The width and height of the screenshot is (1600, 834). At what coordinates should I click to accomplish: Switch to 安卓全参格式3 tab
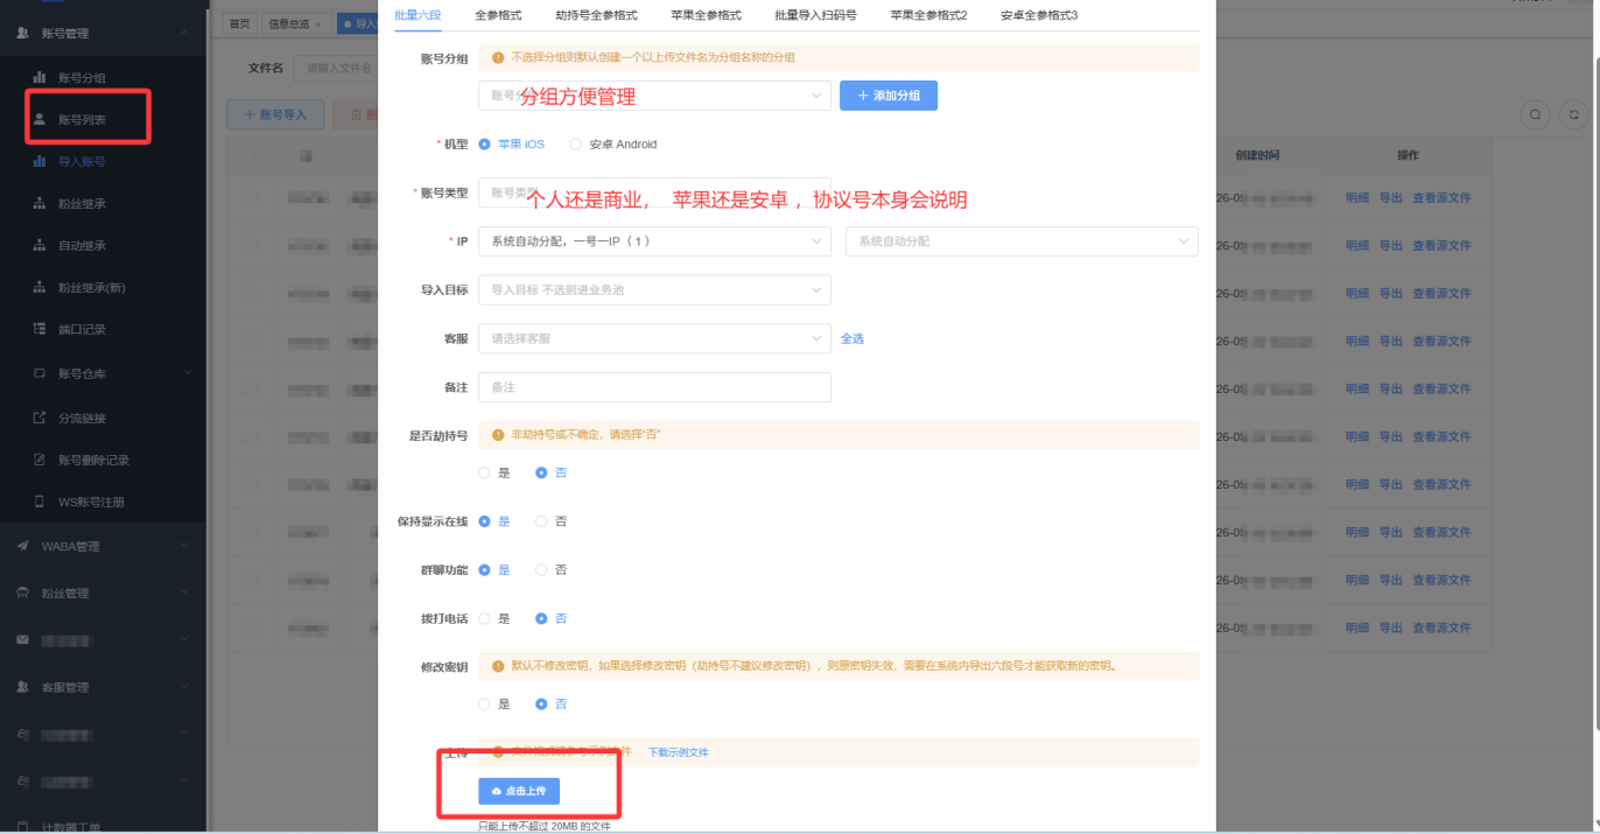(x=1039, y=15)
